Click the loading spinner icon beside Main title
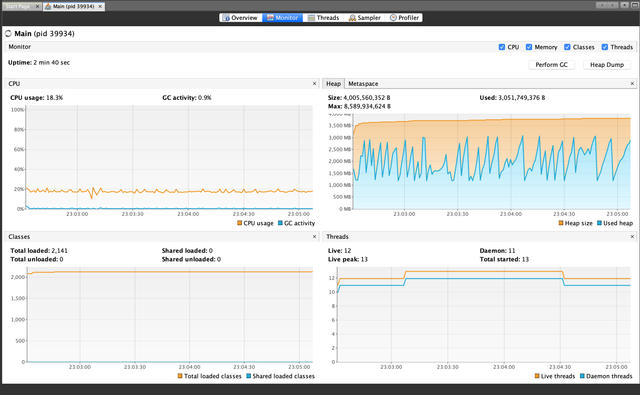This screenshot has width=640, height=395. (8, 33)
